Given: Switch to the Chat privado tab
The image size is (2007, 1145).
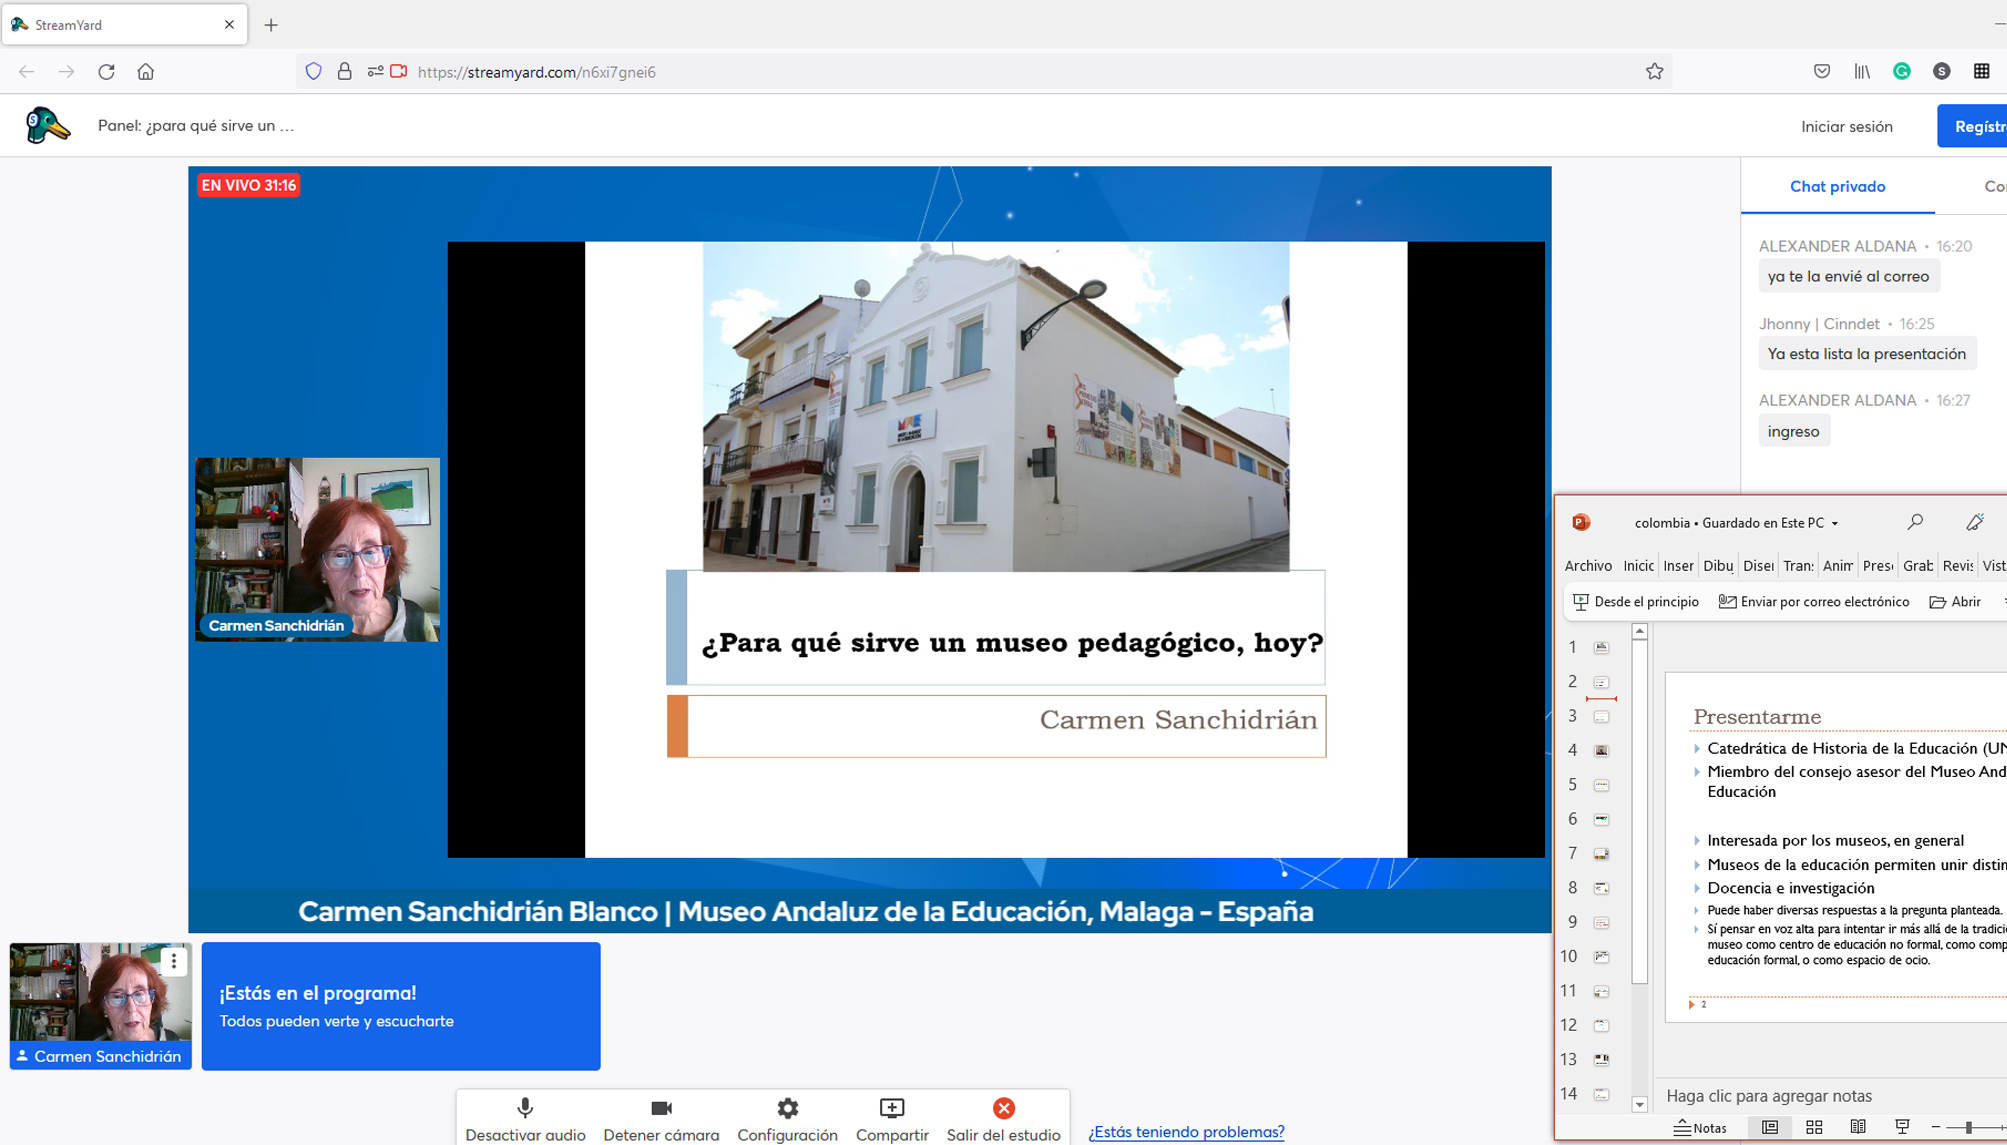Looking at the screenshot, I should [x=1837, y=186].
